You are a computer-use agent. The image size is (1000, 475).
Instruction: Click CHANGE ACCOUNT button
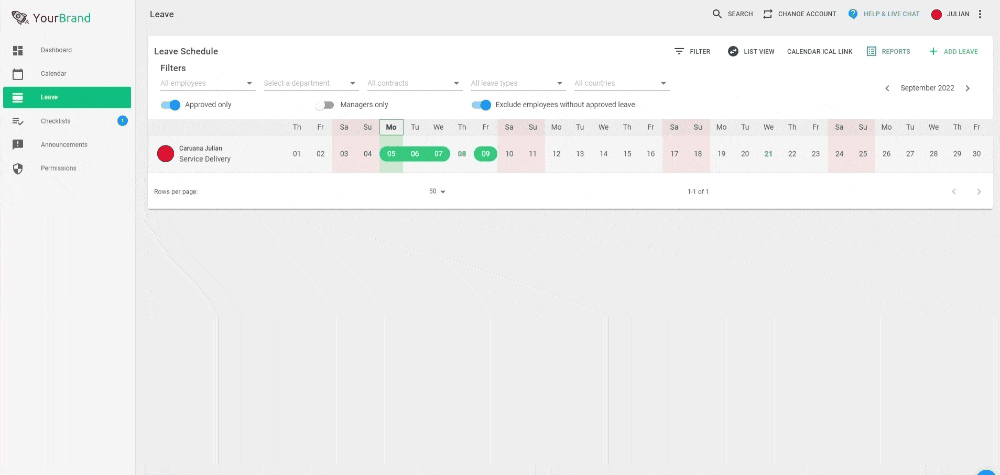coord(800,14)
